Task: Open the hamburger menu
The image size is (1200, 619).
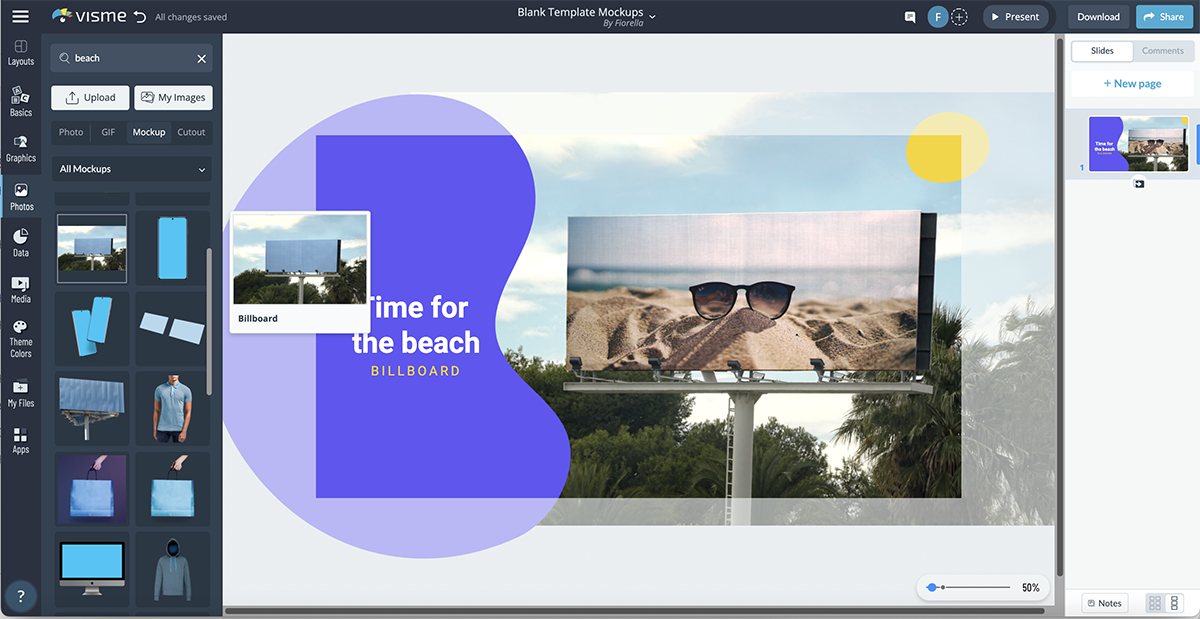Action: coord(20,16)
